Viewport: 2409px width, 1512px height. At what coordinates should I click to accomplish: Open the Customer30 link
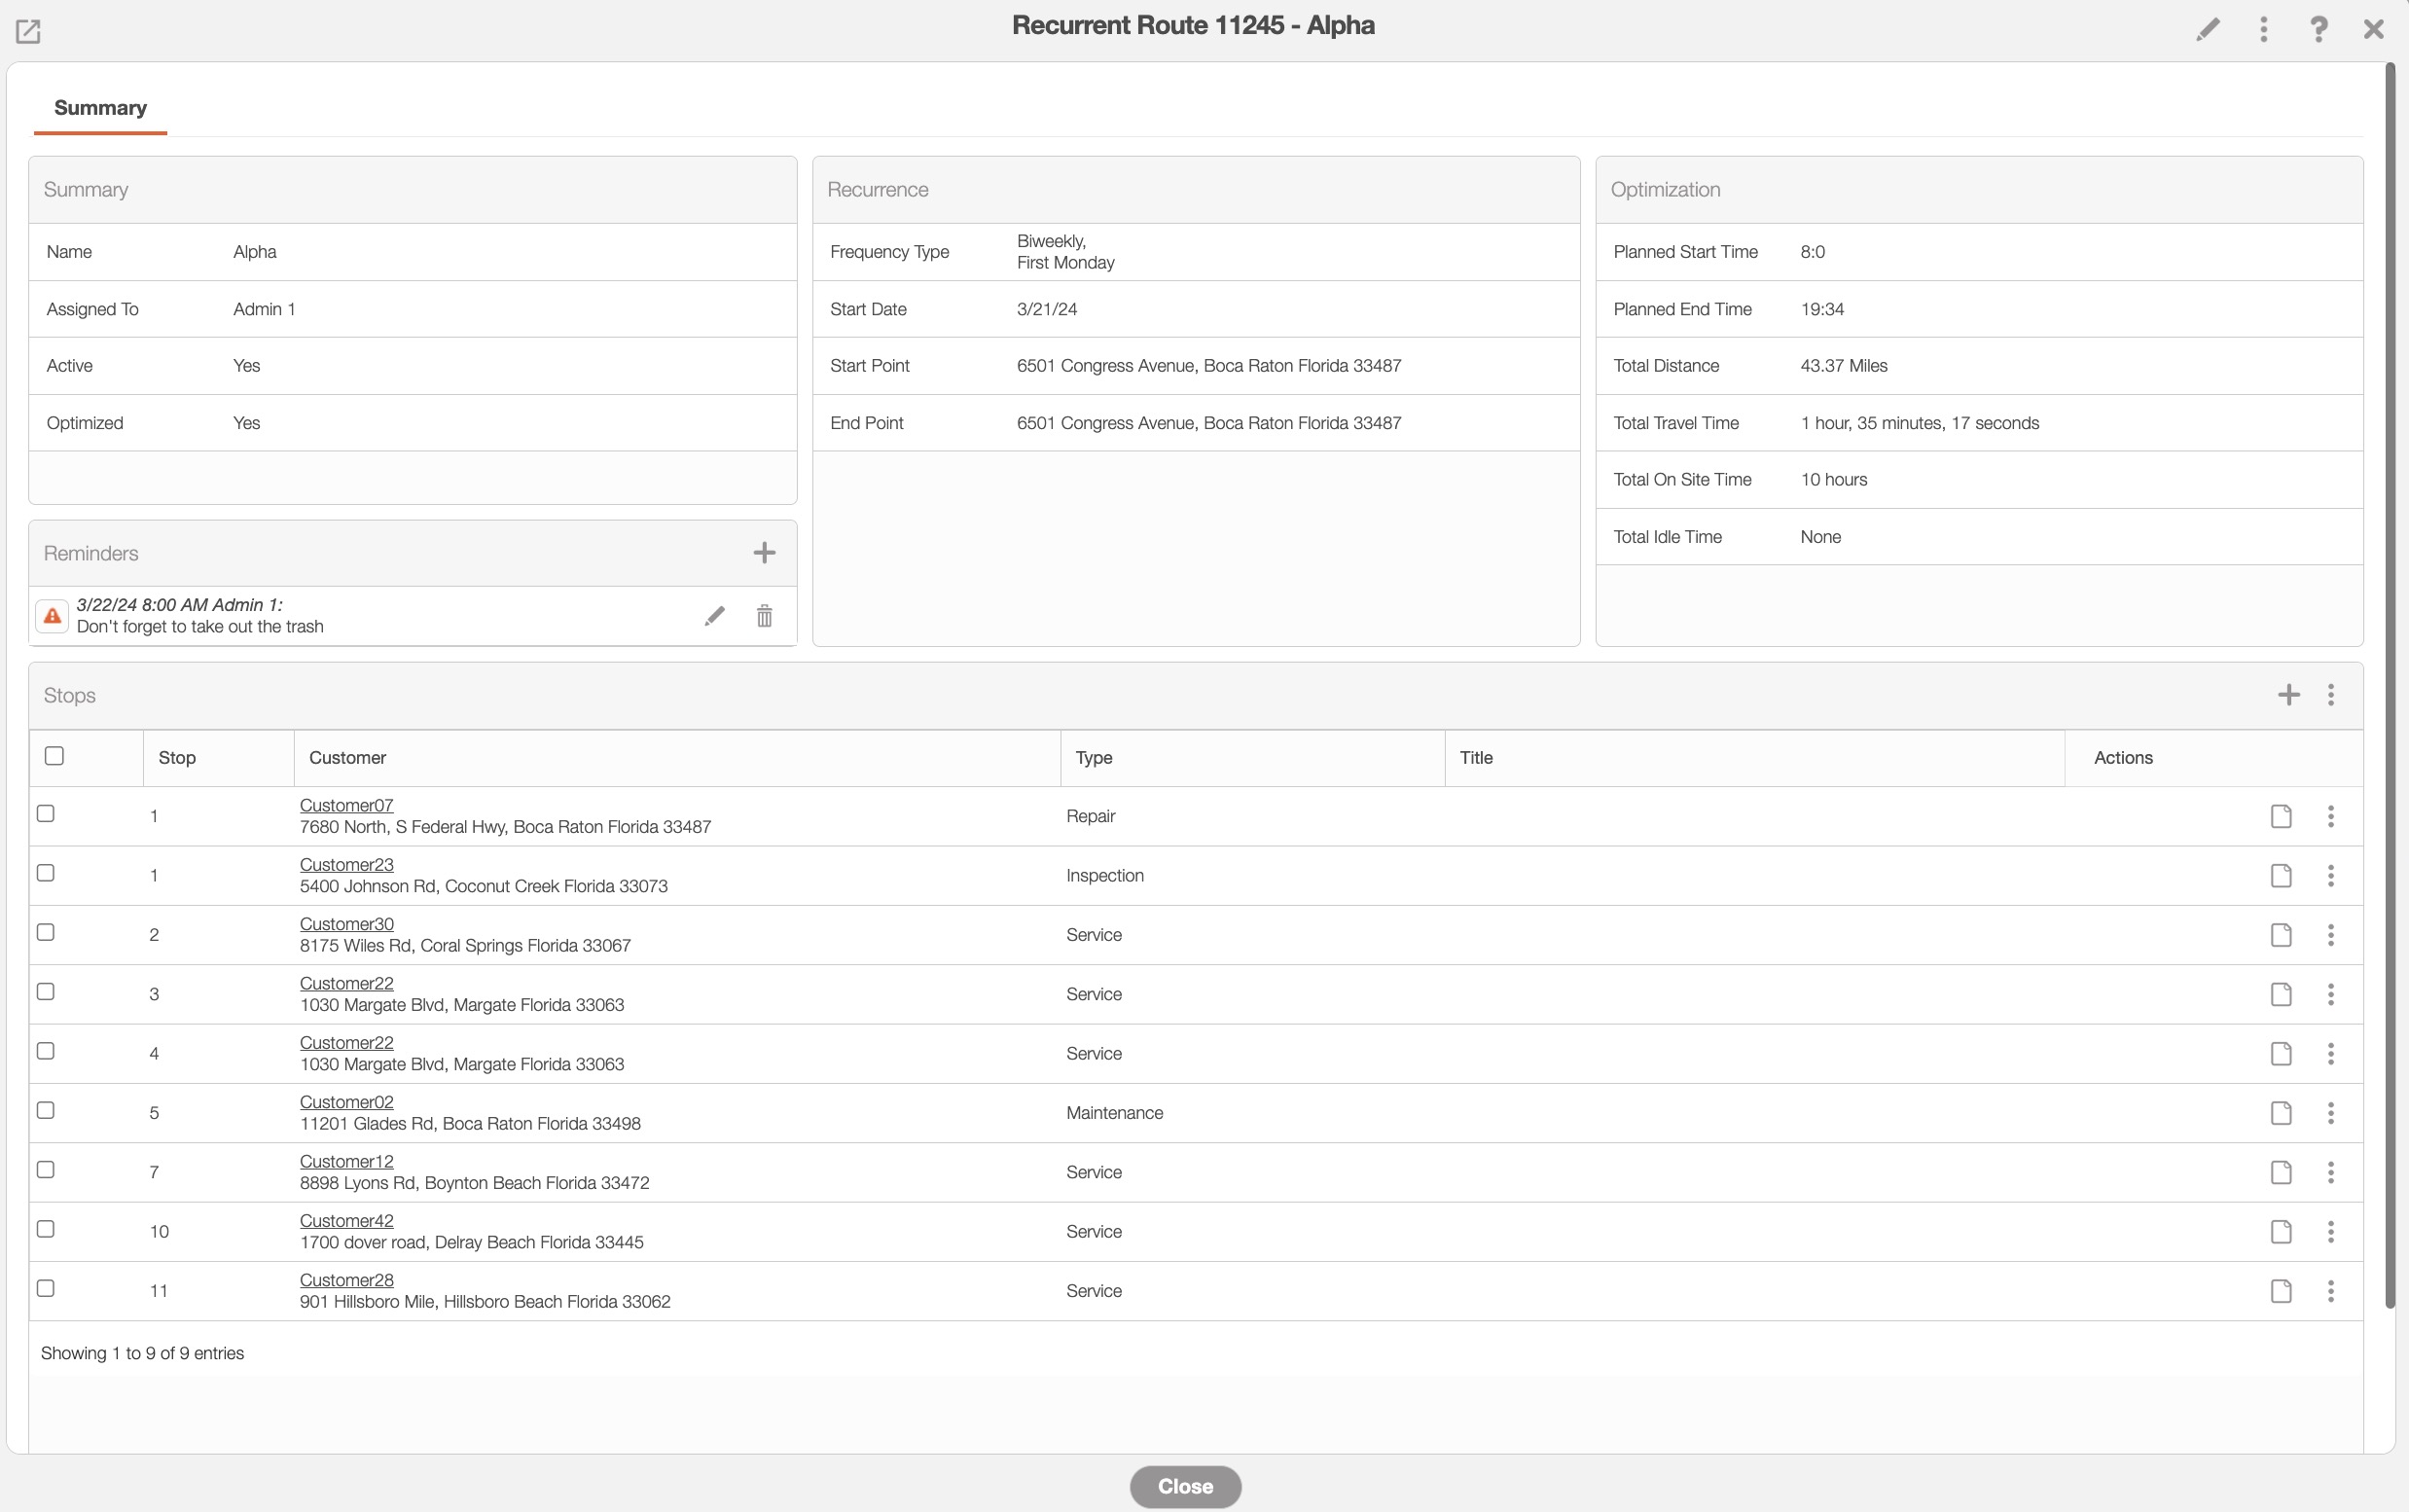346,924
